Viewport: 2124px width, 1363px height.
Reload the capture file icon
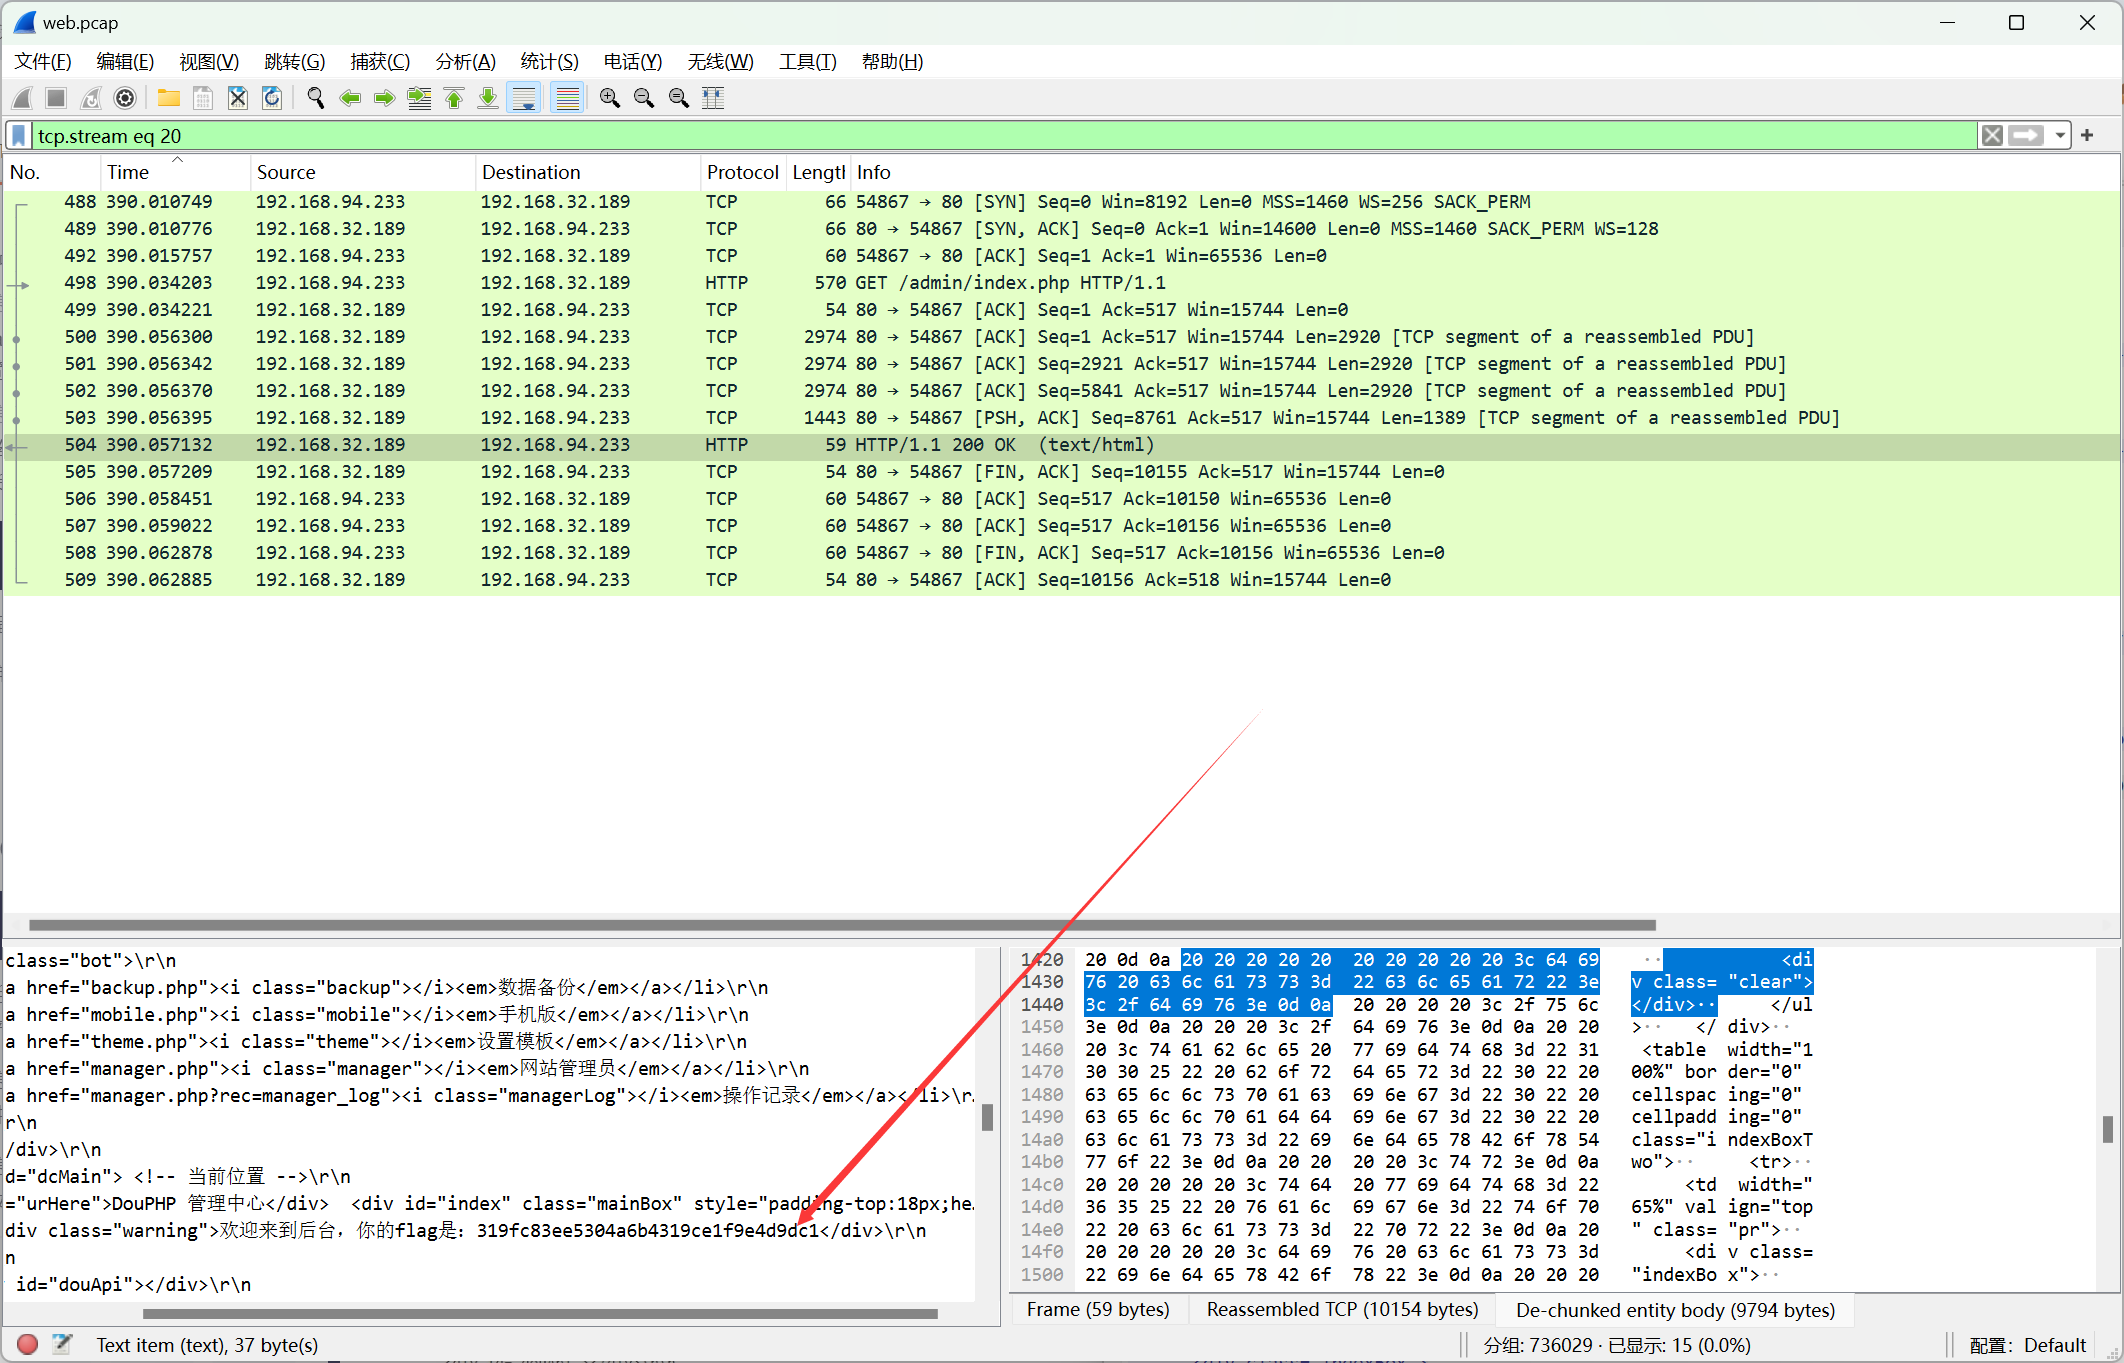[272, 98]
